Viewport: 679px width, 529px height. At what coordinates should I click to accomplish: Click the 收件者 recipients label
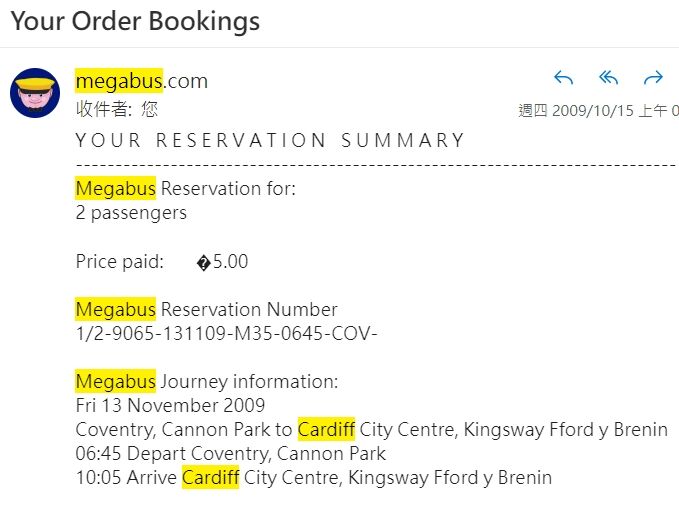(x=103, y=109)
